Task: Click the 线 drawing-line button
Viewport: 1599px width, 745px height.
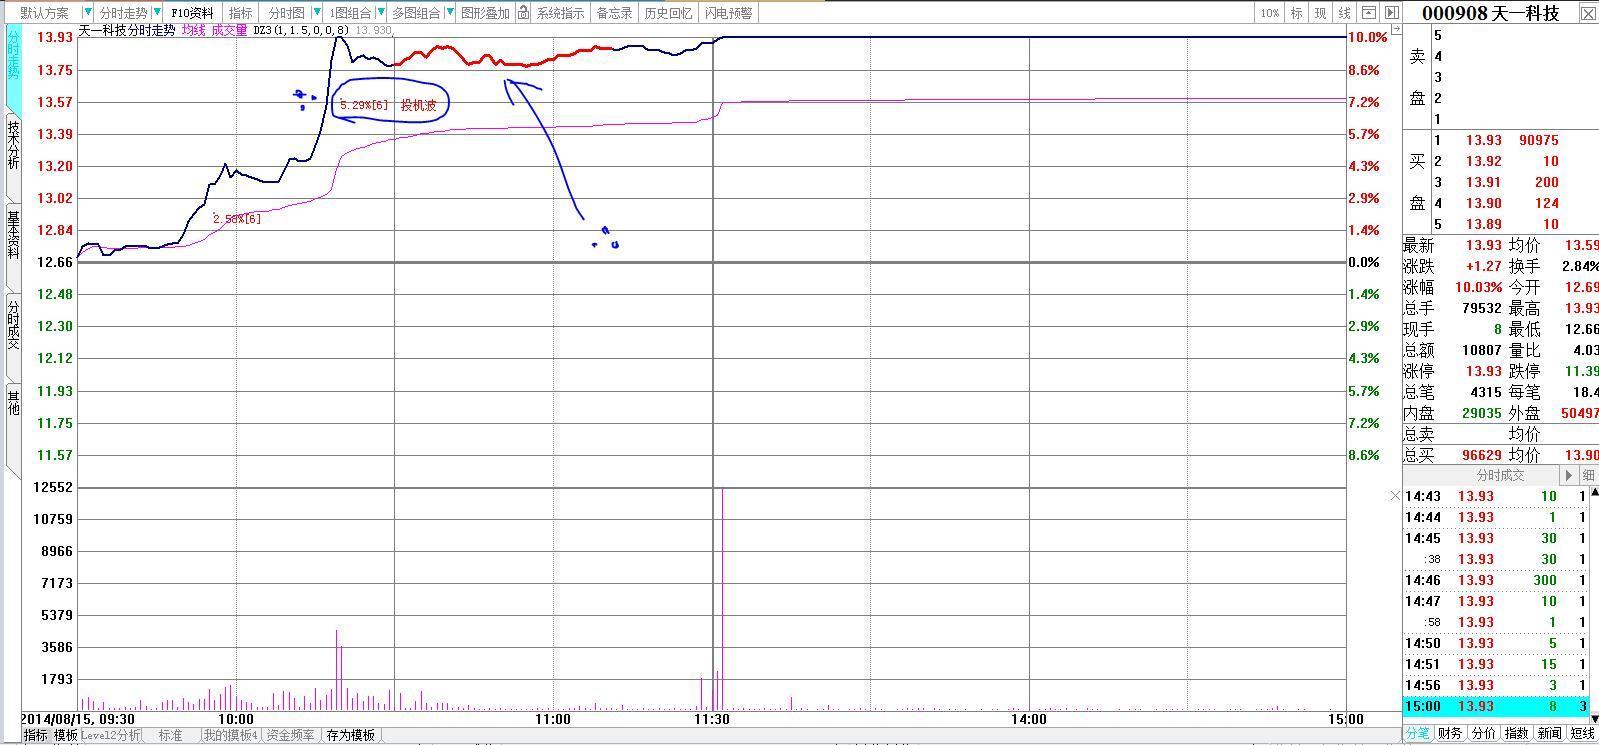Action: (x=1345, y=13)
